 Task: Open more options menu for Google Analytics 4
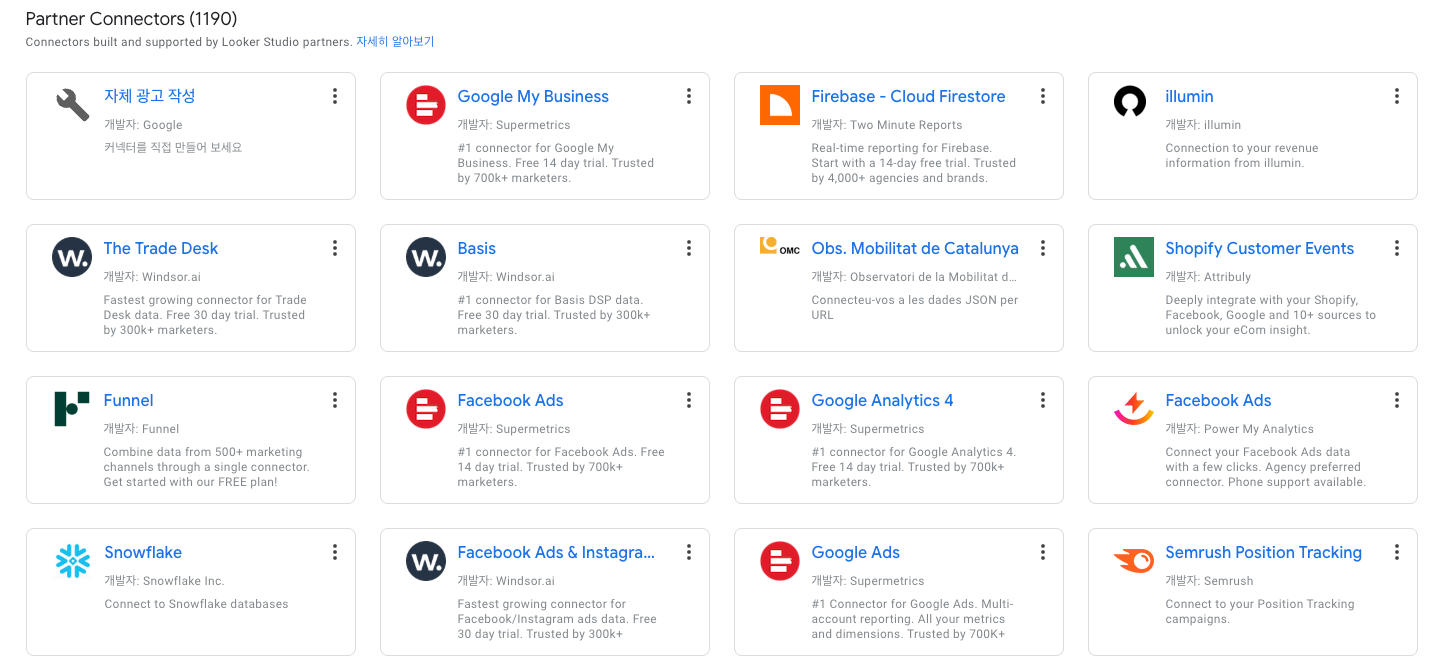click(x=1043, y=400)
